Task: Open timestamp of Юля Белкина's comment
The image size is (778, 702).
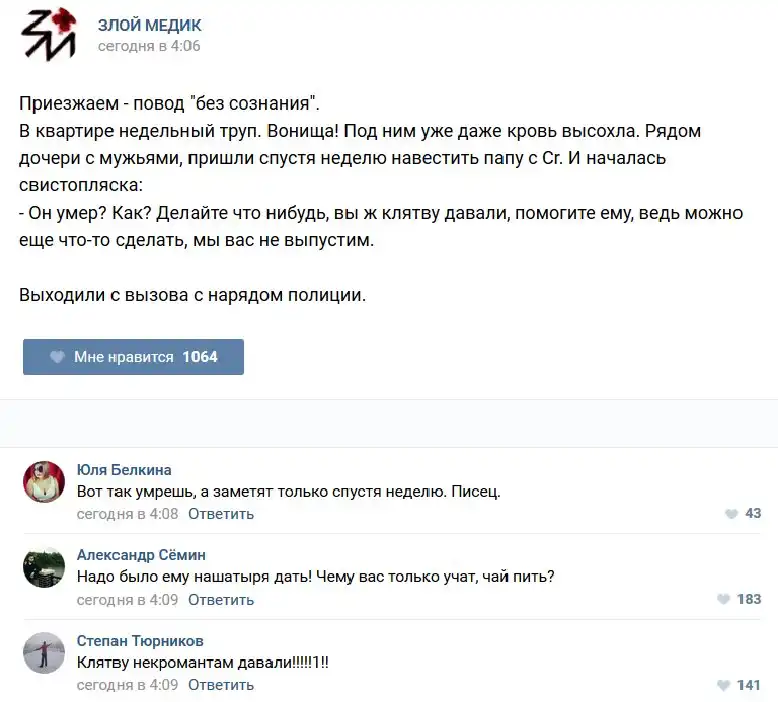Action: pos(127,514)
